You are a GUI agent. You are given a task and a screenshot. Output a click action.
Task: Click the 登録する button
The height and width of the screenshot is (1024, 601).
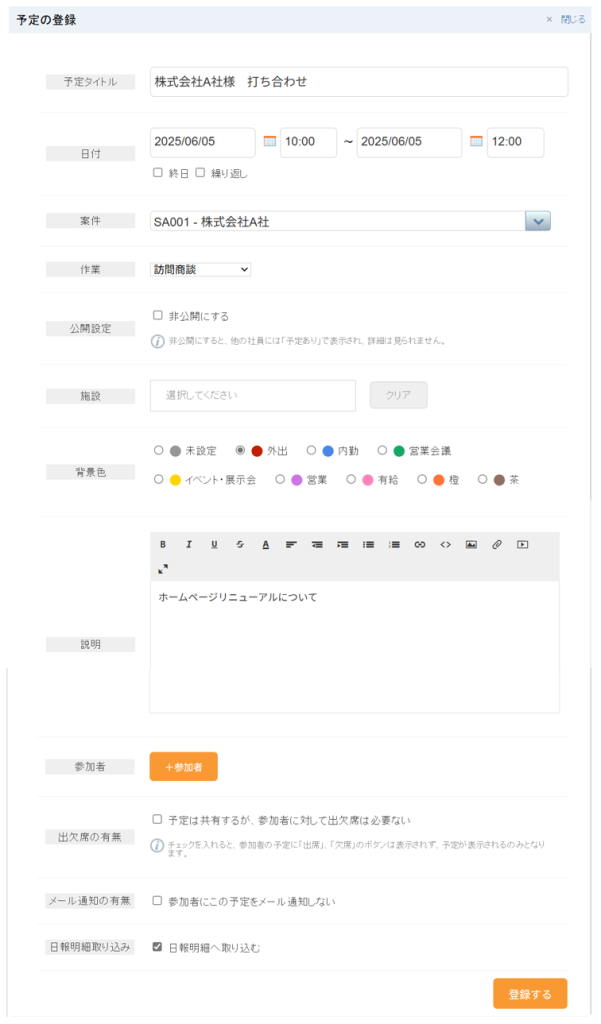530,994
